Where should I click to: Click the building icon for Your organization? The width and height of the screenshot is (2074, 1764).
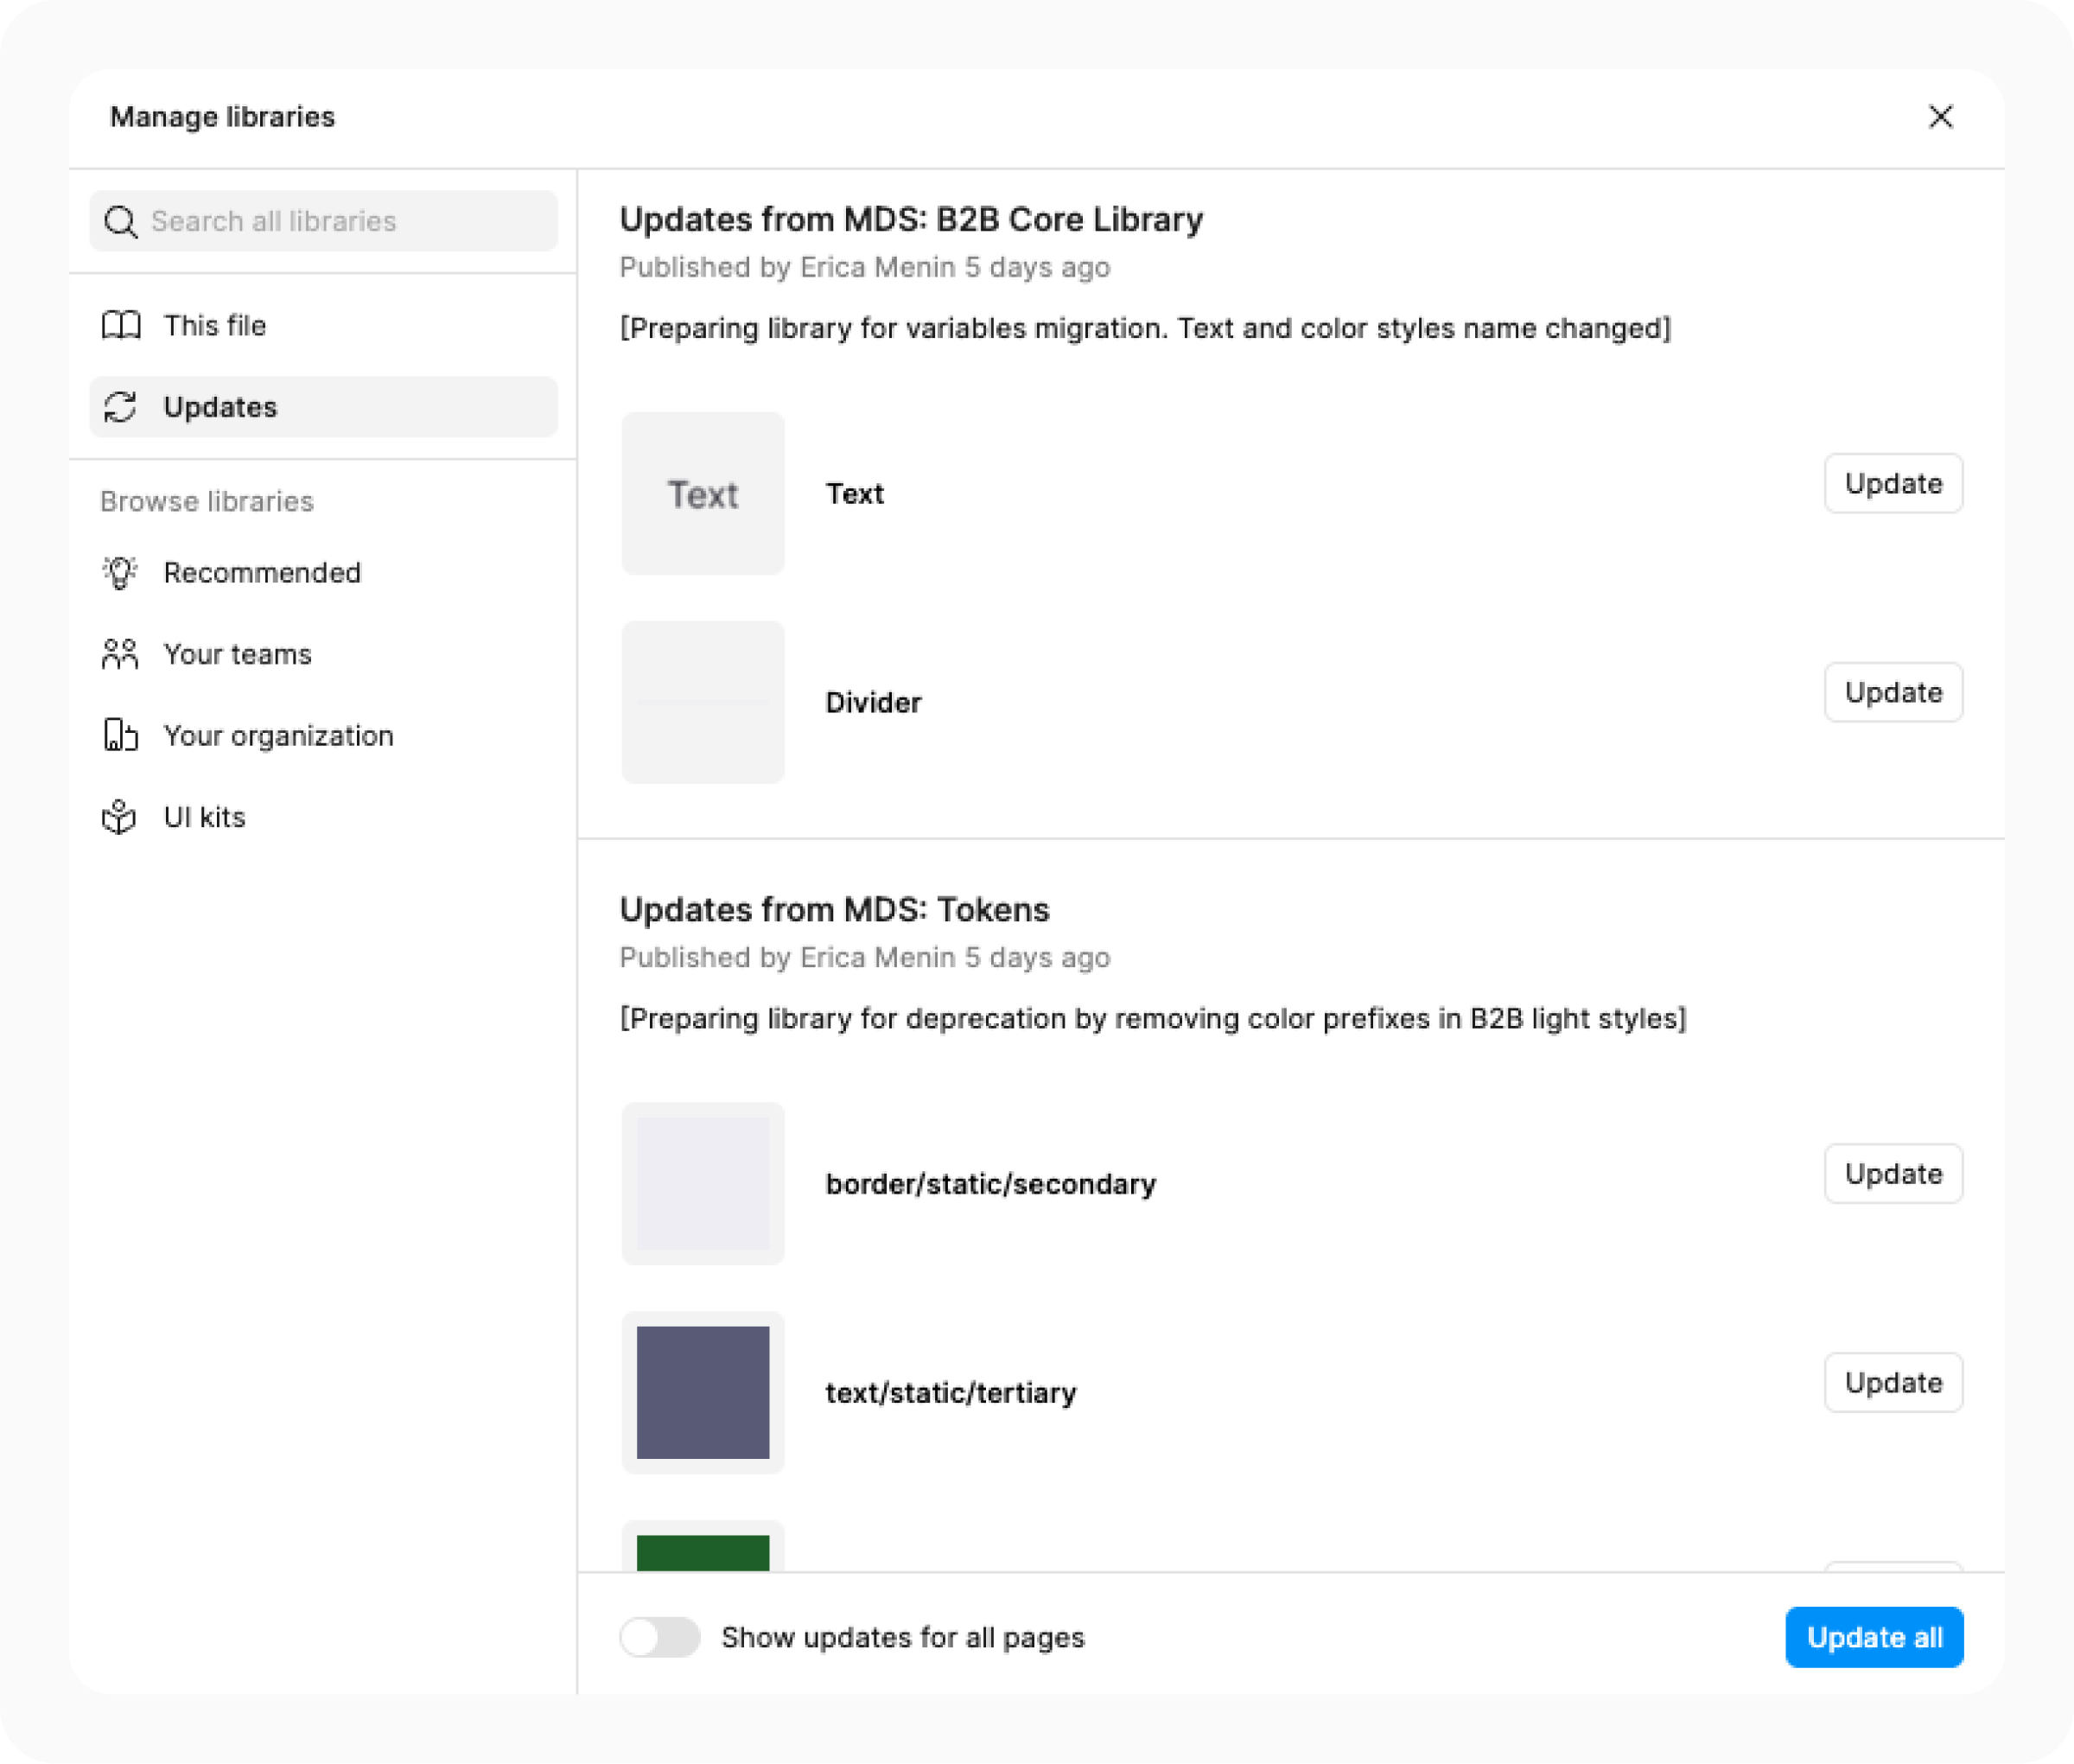tap(120, 735)
